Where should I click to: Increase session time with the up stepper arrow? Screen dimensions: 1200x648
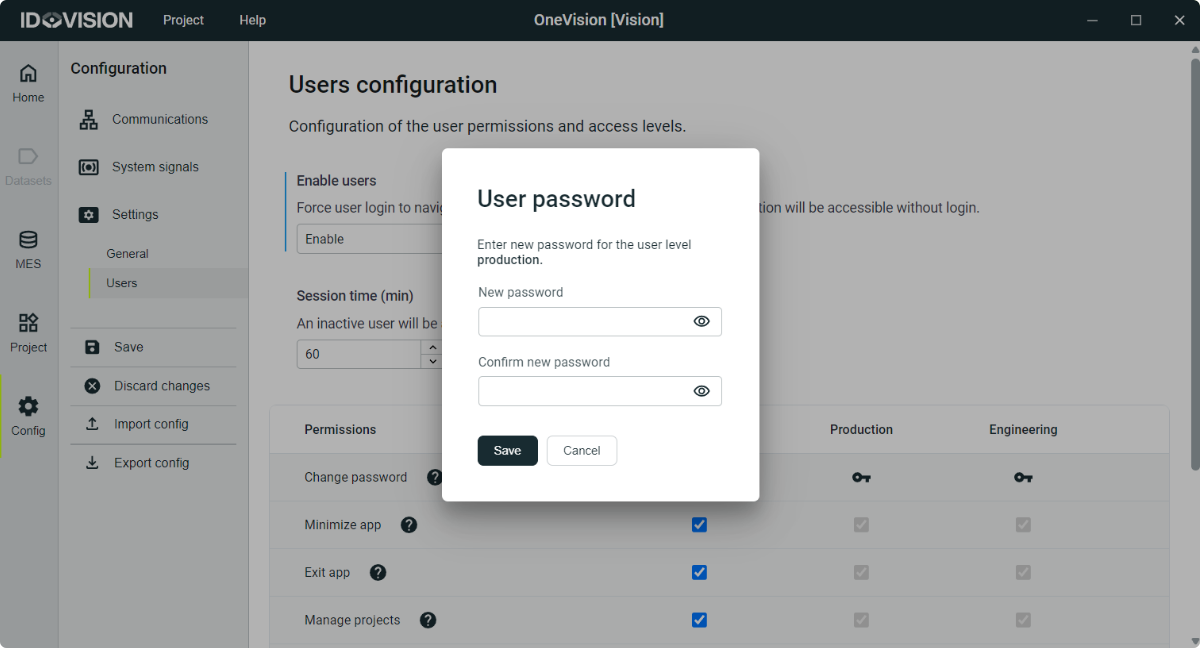[432, 348]
